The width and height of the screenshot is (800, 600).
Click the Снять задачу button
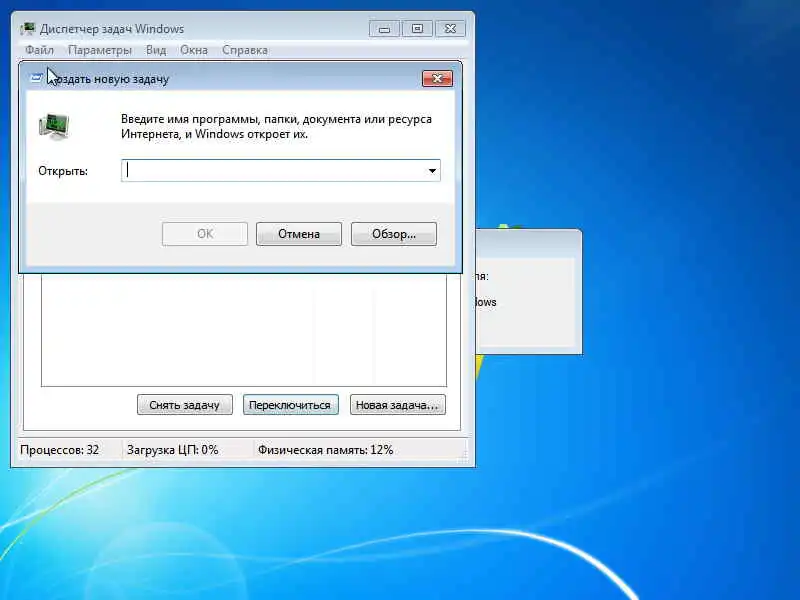[x=185, y=405]
